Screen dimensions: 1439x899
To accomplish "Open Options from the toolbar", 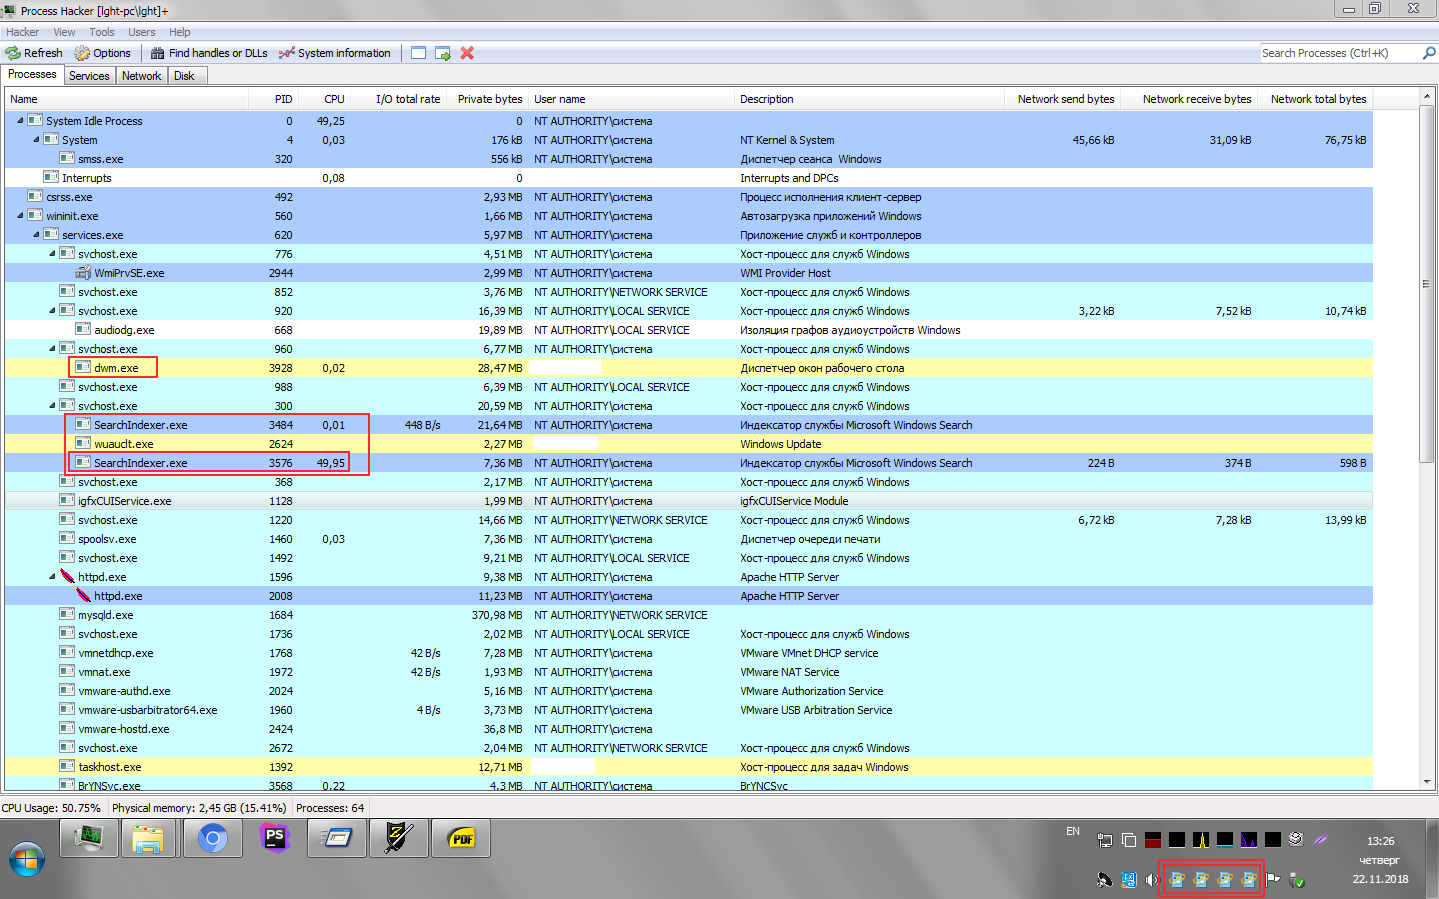I will pos(102,53).
